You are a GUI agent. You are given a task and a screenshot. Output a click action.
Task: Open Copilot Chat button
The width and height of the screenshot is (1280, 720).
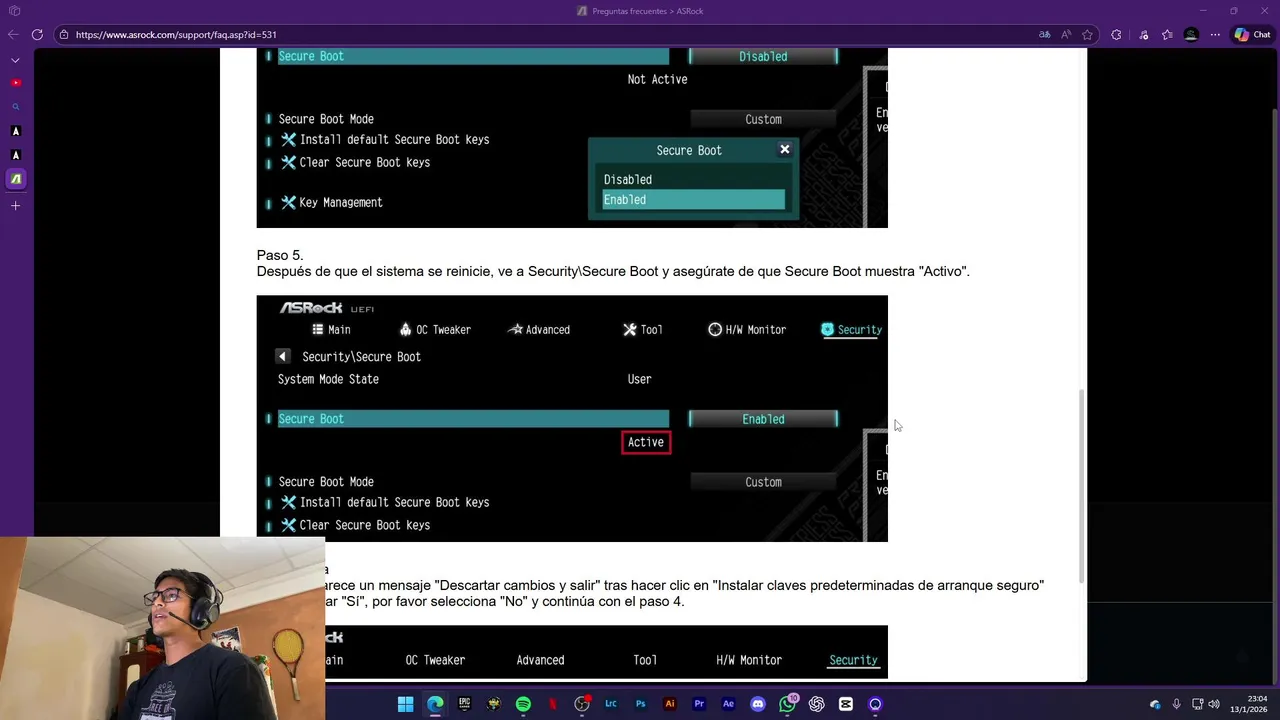pos(1252,34)
